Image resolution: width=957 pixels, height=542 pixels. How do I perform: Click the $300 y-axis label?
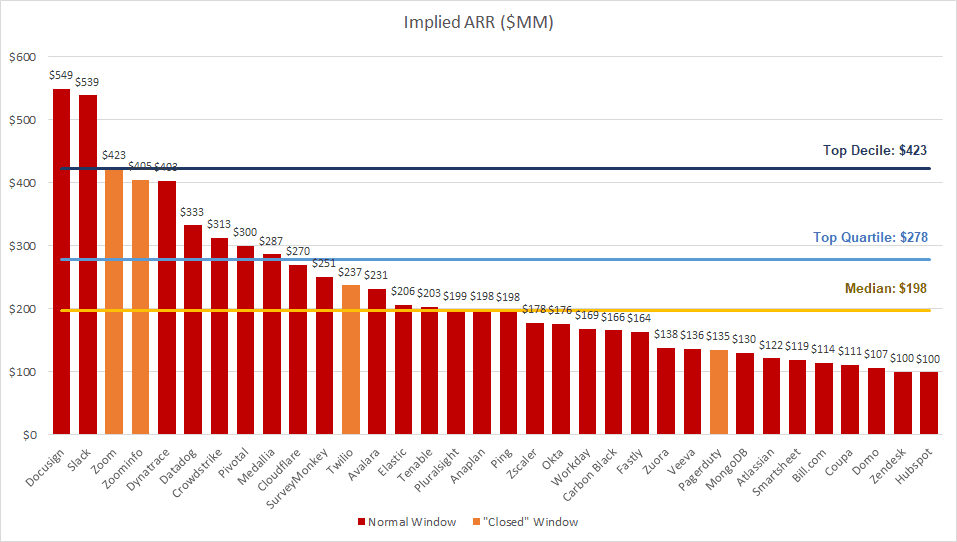[x=23, y=245]
